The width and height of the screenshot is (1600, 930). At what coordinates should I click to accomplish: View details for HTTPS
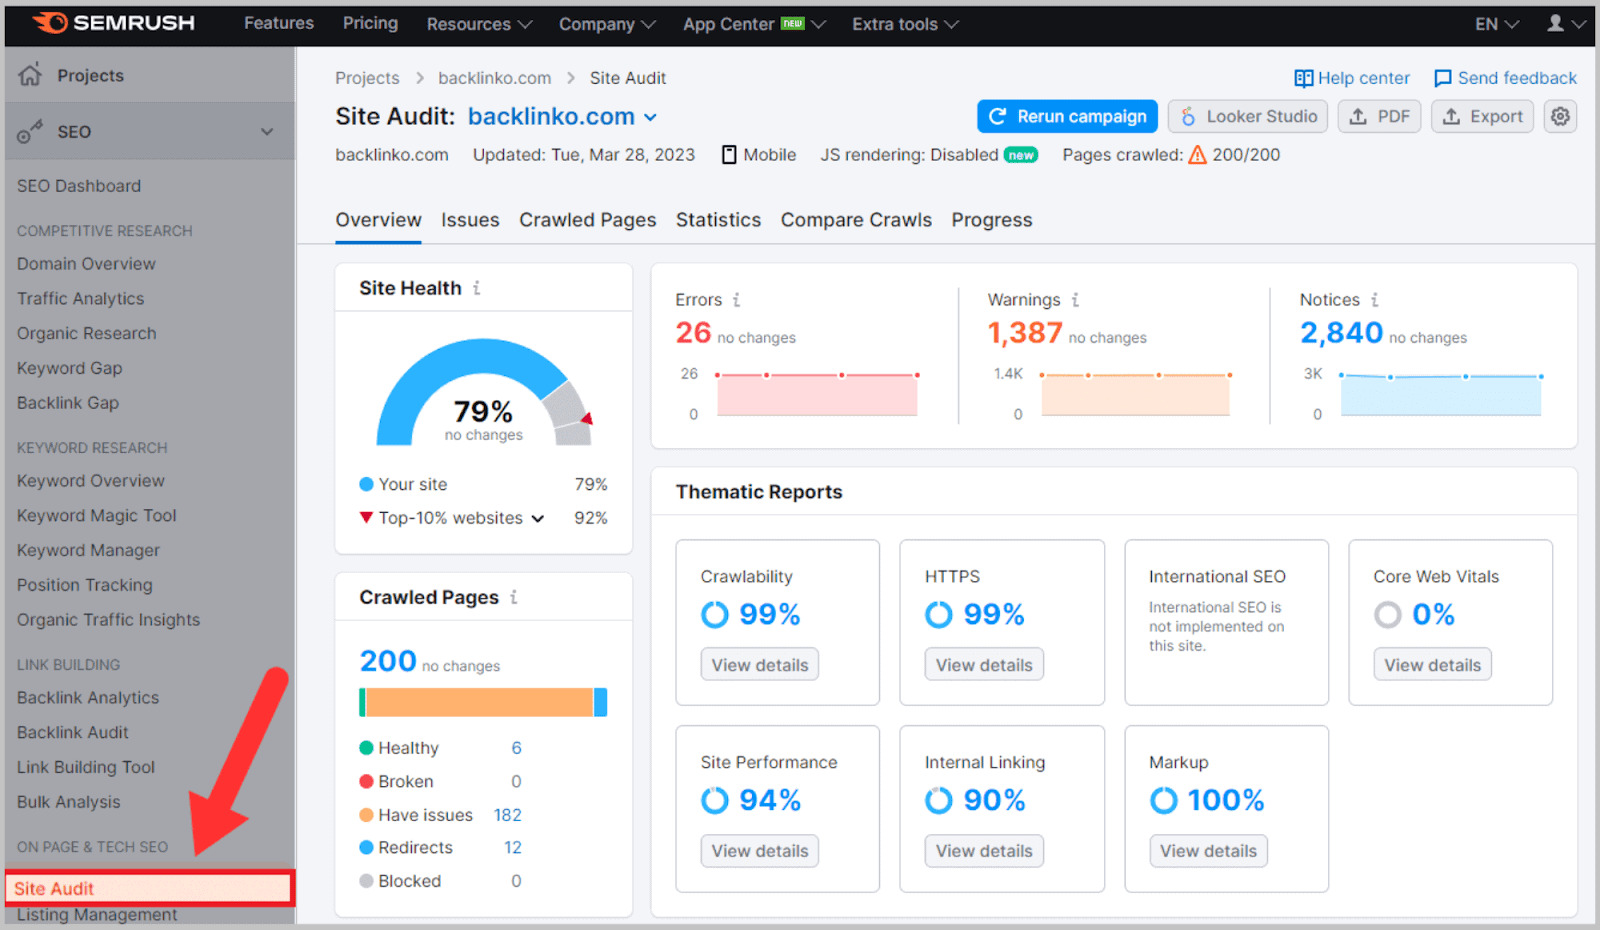[x=984, y=665]
